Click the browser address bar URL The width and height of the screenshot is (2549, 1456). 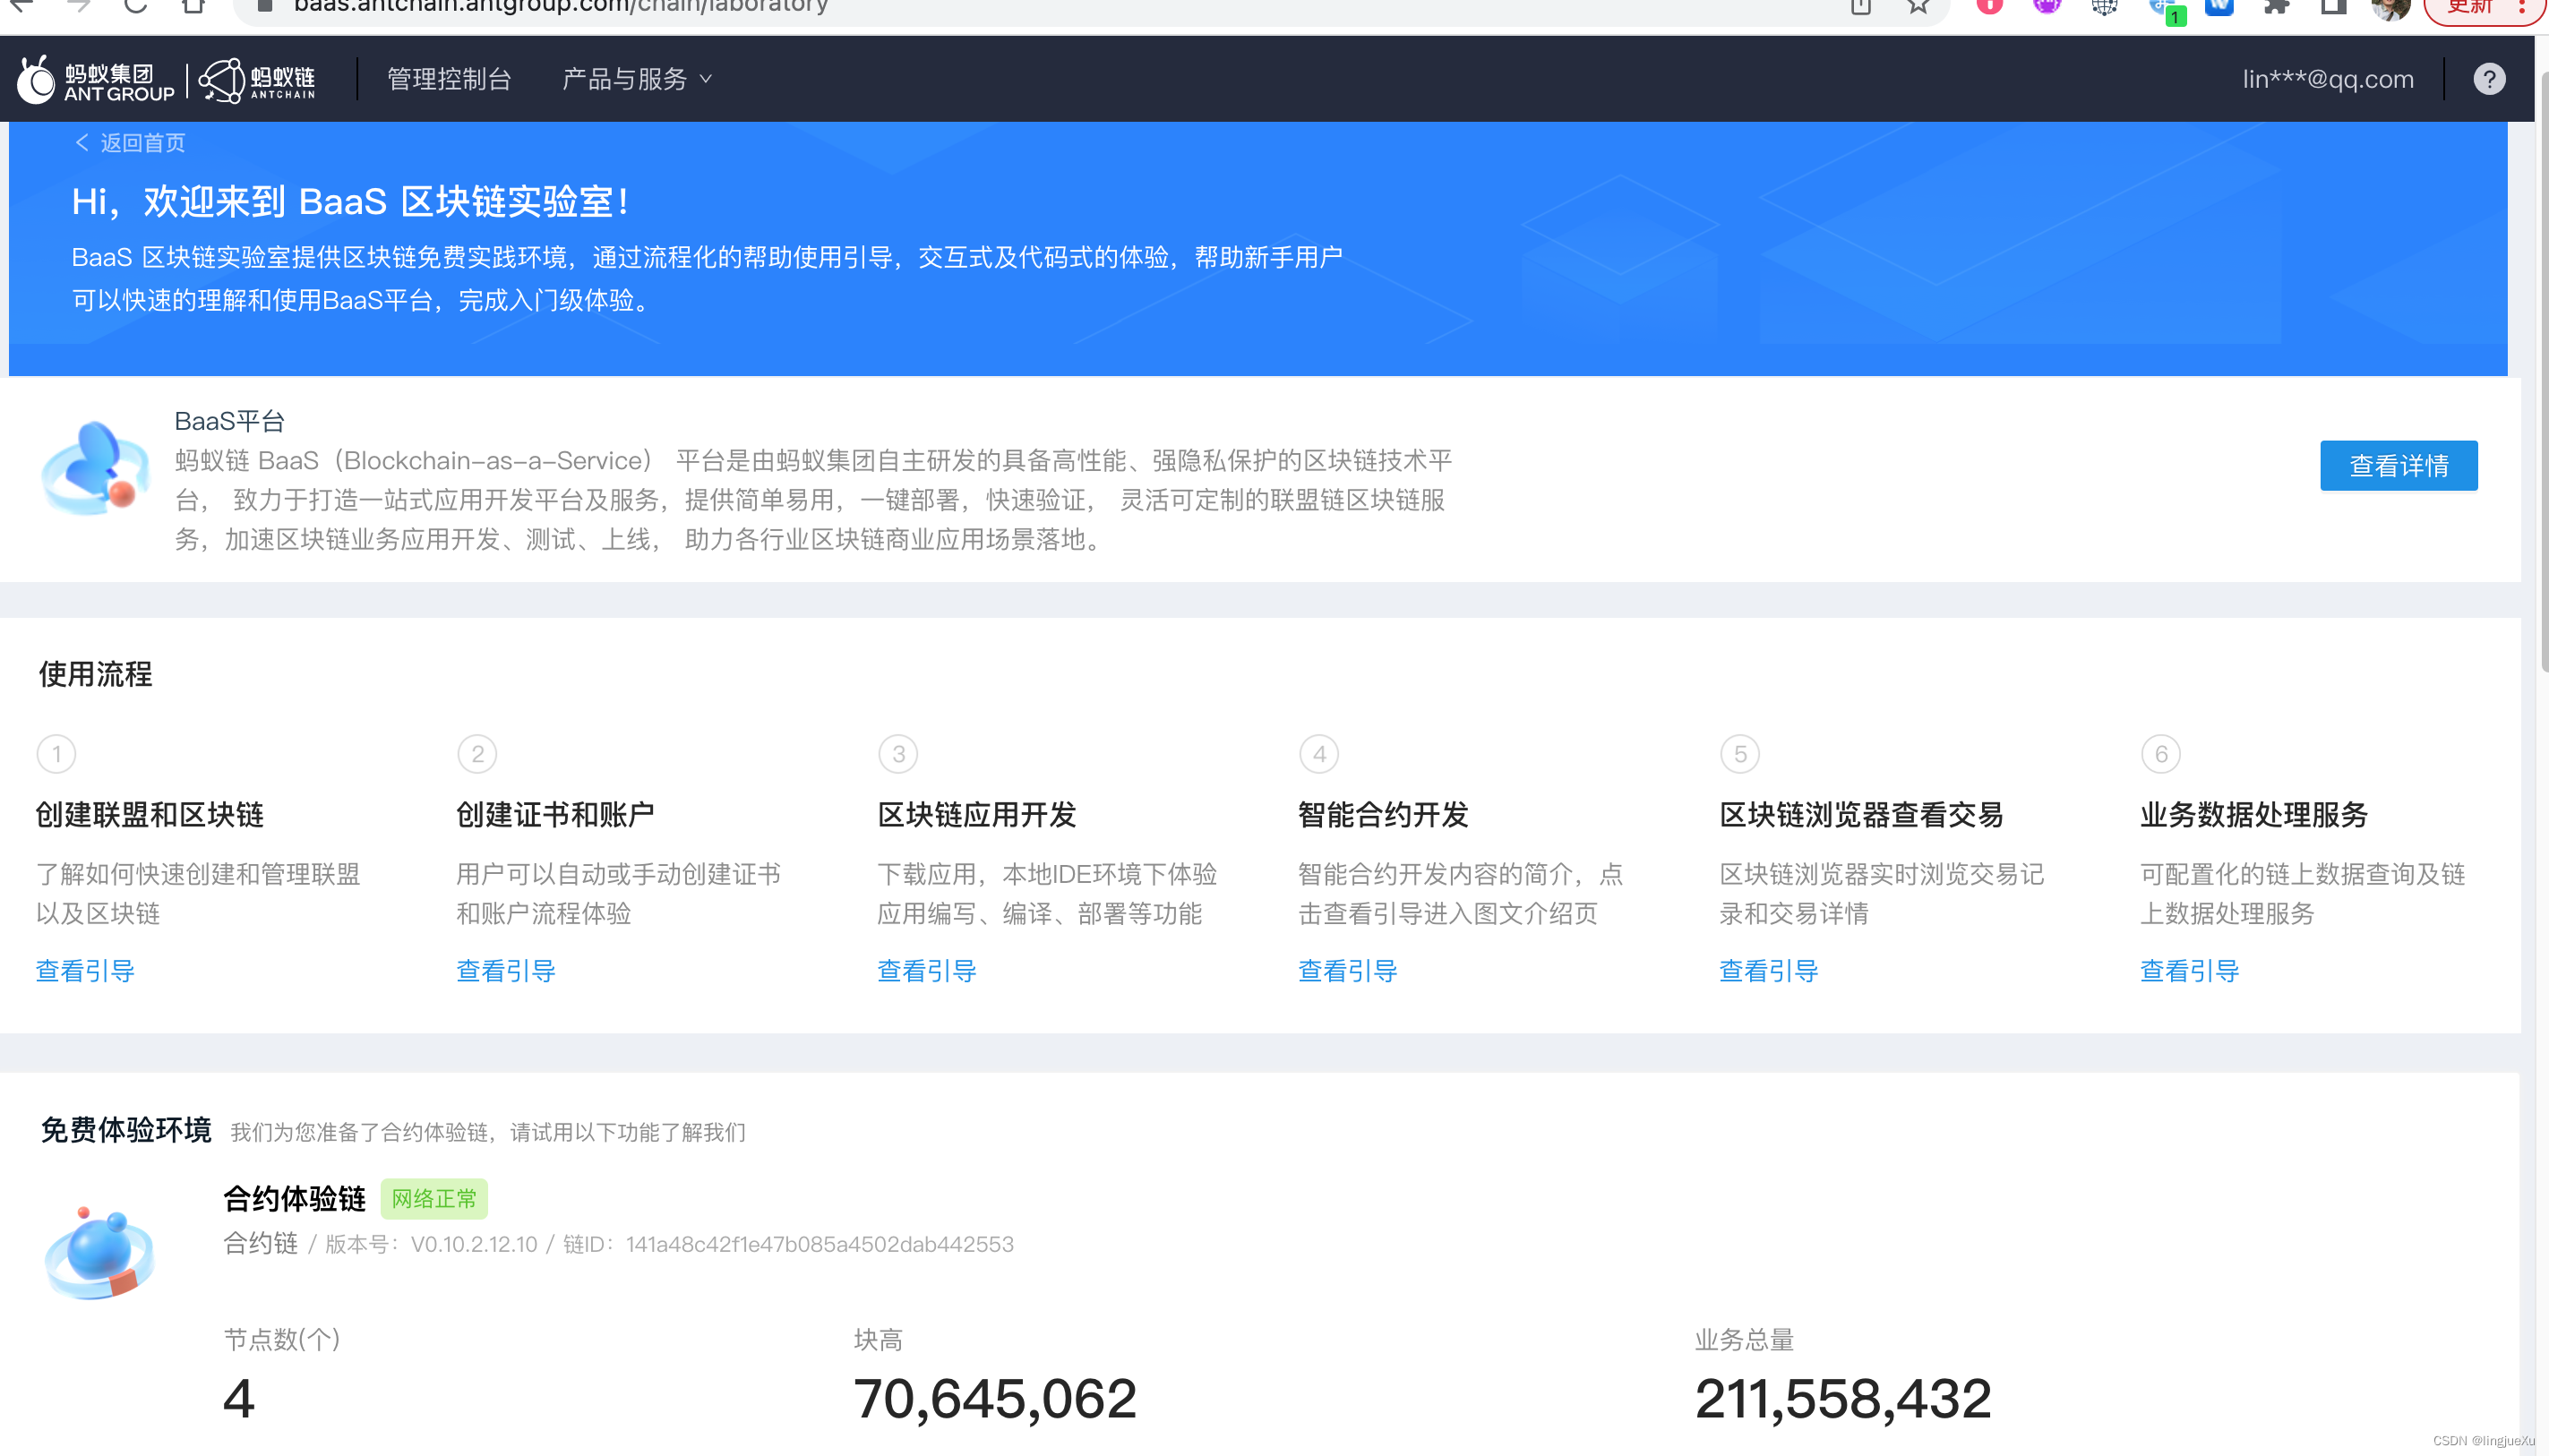coord(561,6)
